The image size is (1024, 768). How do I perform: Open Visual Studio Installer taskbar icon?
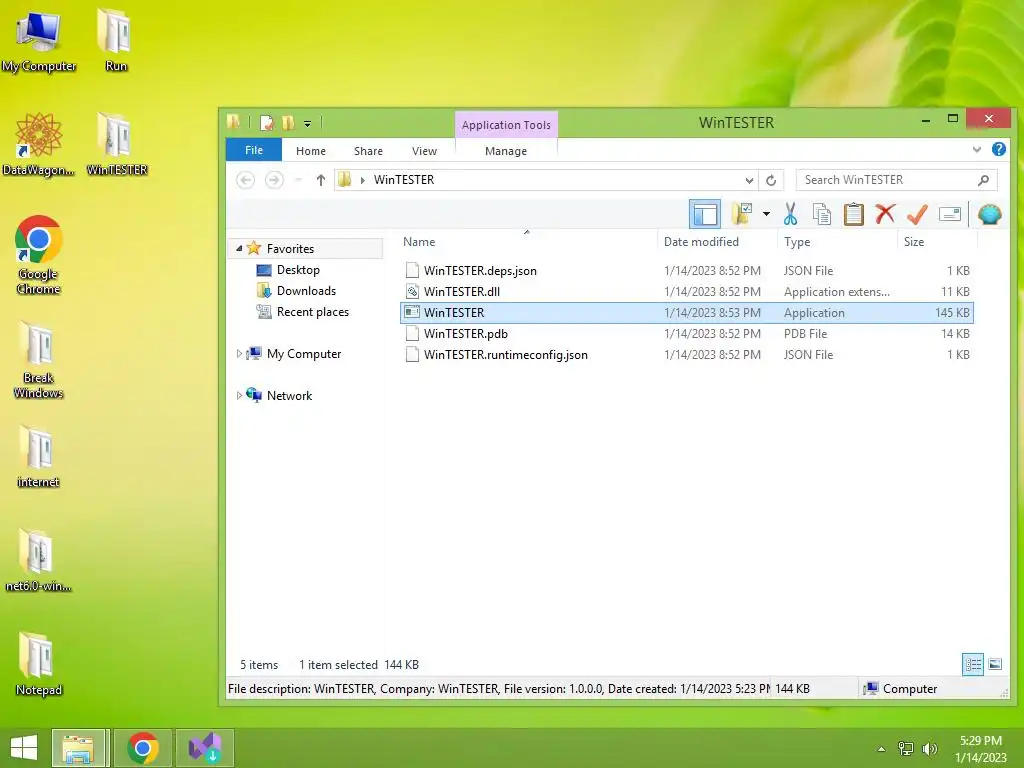tap(205, 748)
